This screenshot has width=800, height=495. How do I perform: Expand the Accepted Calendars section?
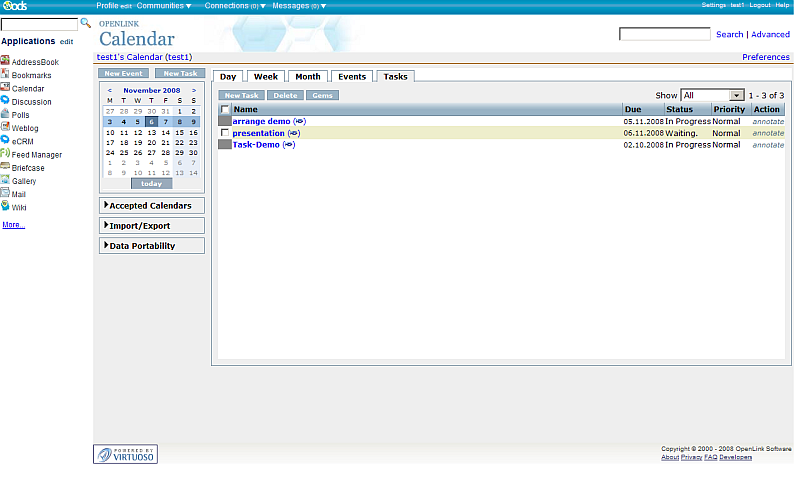152,205
